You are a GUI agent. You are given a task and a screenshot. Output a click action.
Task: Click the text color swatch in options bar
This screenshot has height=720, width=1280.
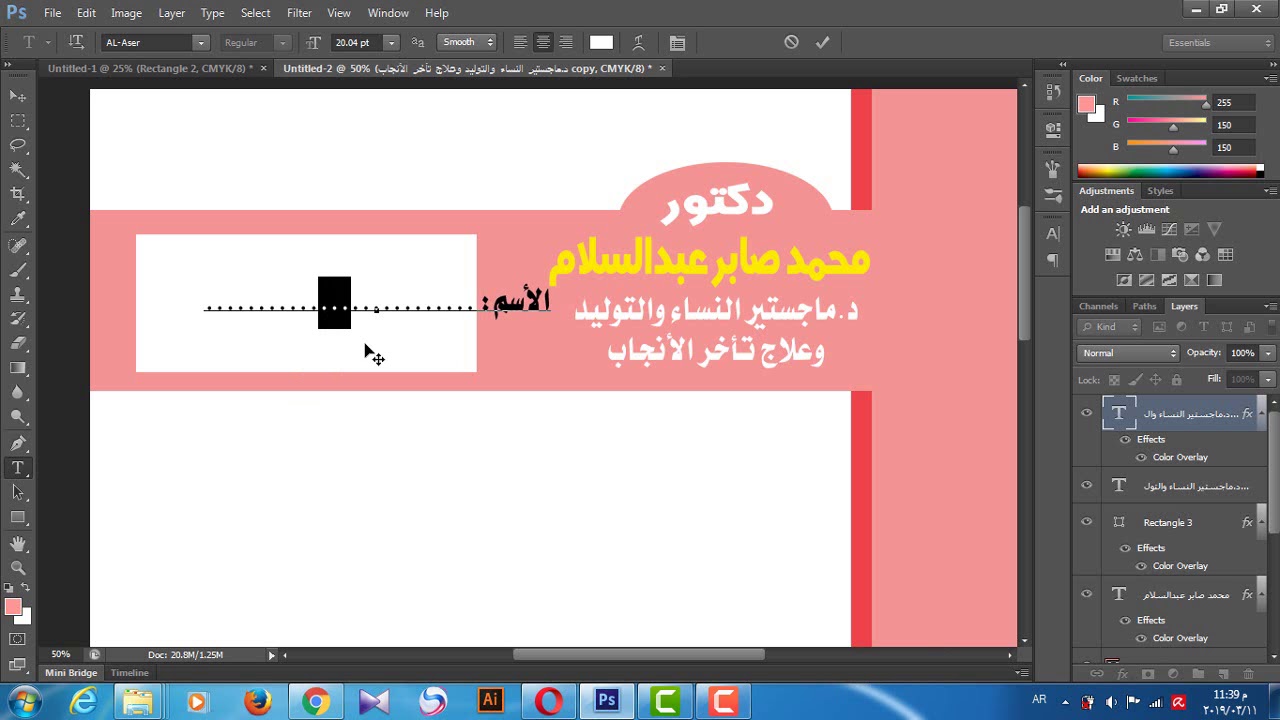[601, 42]
